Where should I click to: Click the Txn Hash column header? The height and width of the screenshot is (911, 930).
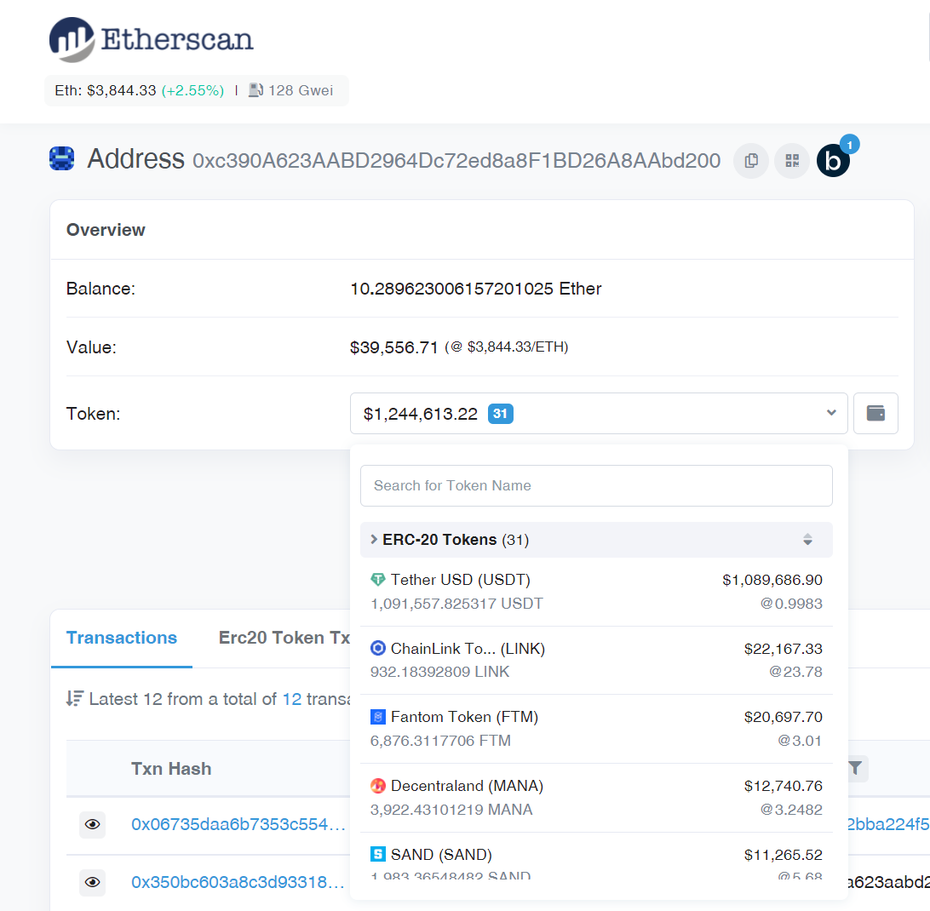pos(171,769)
